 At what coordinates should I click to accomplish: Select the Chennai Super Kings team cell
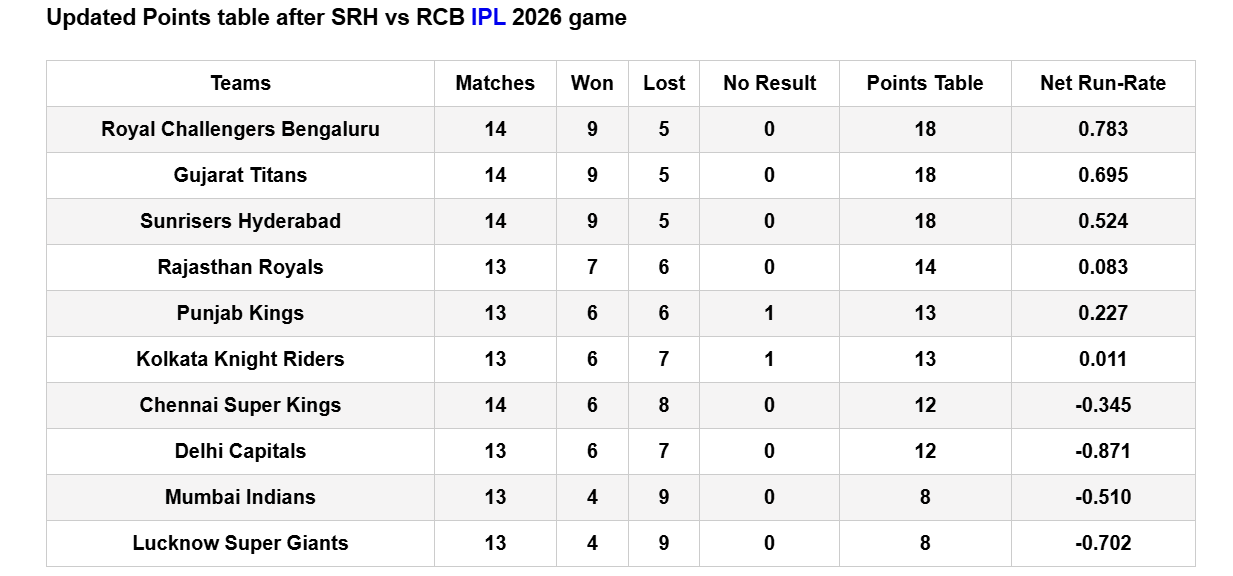pyautogui.click(x=240, y=405)
